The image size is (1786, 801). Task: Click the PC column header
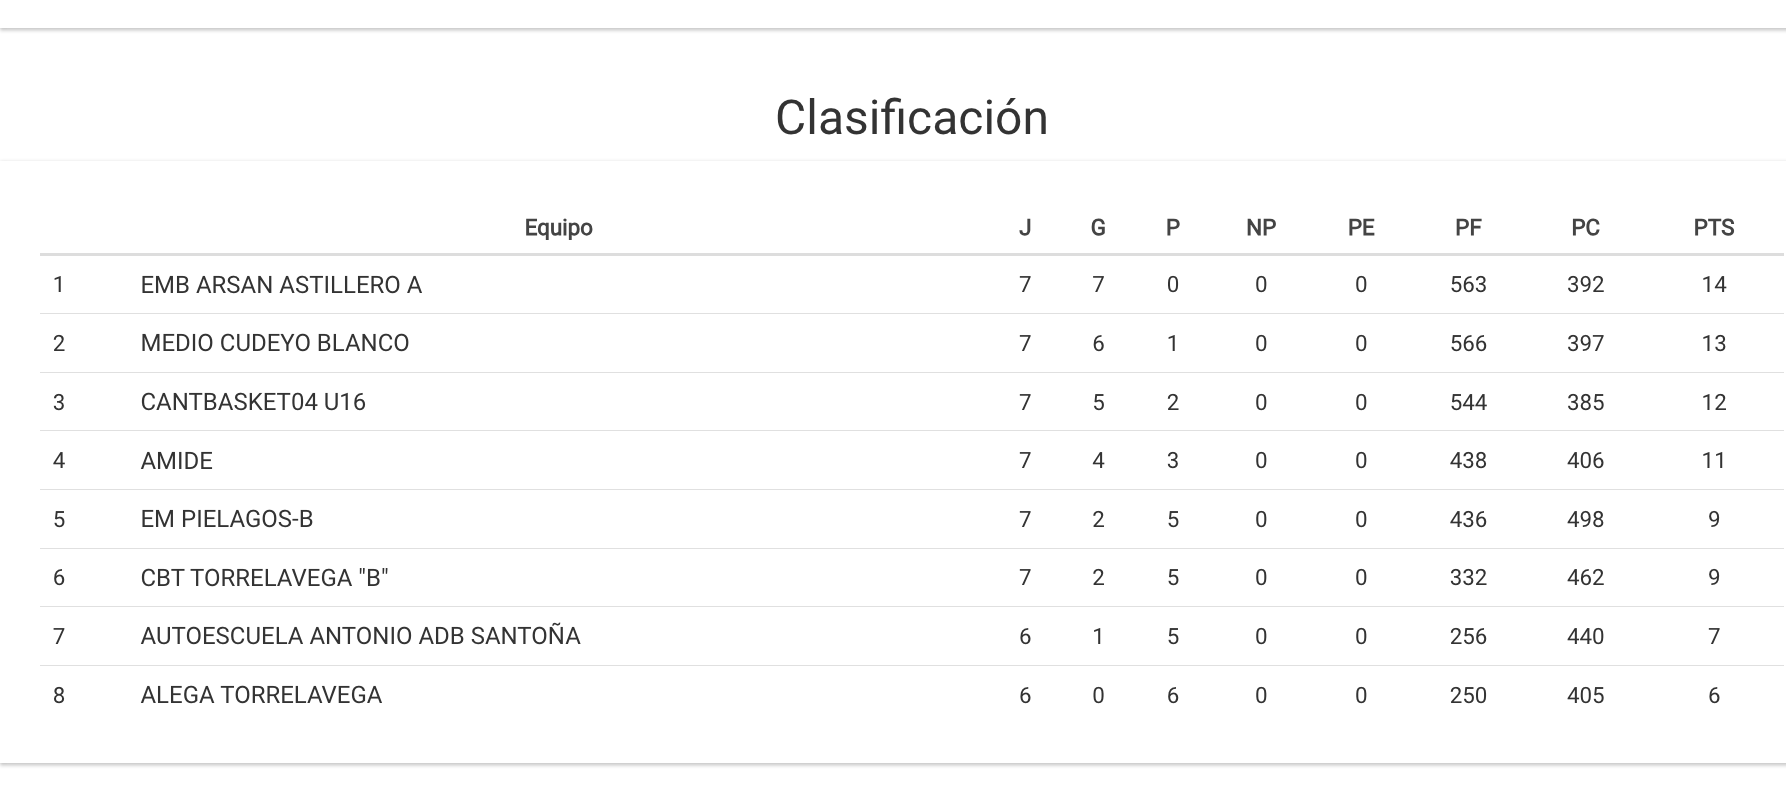1585,228
